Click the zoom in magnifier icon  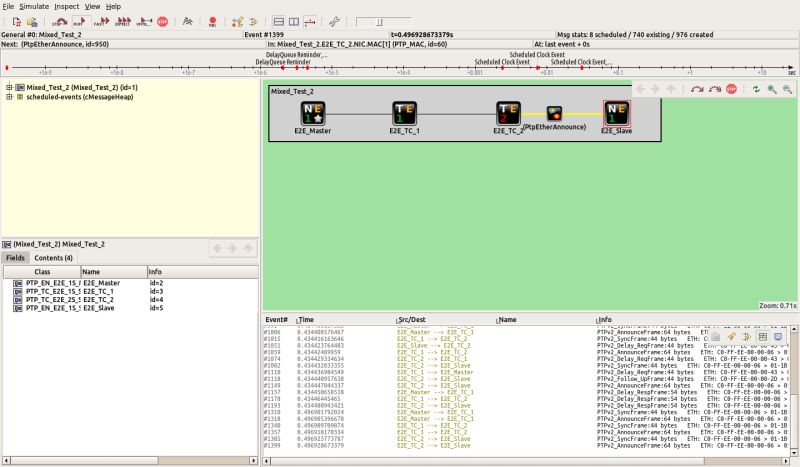pos(772,89)
